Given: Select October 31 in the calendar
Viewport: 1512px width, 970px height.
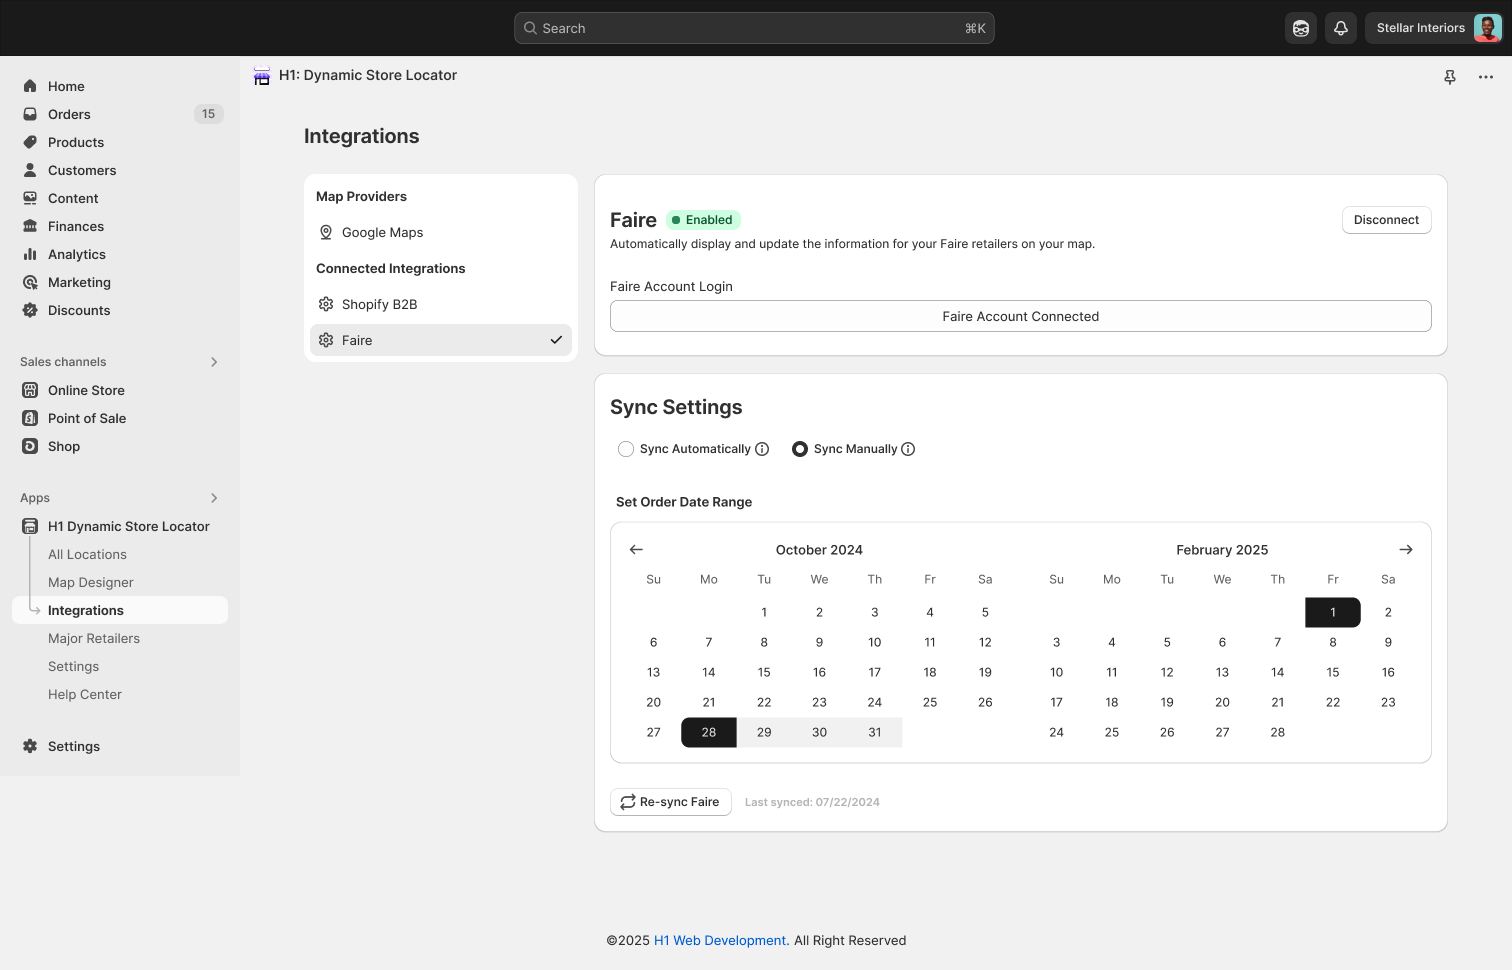Looking at the screenshot, I should [x=875, y=732].
